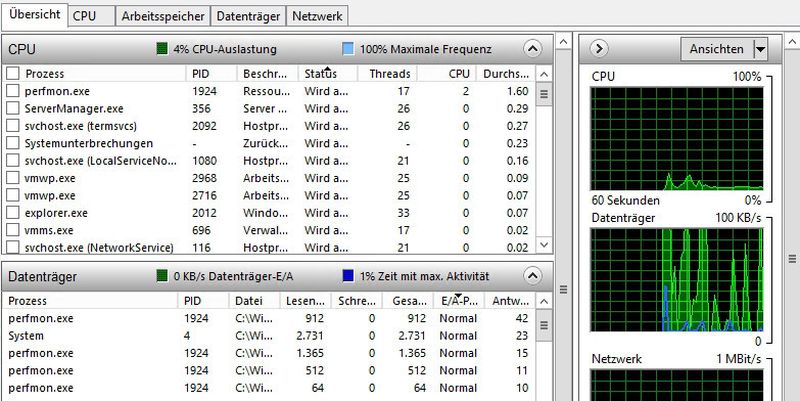Screen dimensions: 800x401
Task: Sort by Beschr... column header
Action: tap(268, 74)
